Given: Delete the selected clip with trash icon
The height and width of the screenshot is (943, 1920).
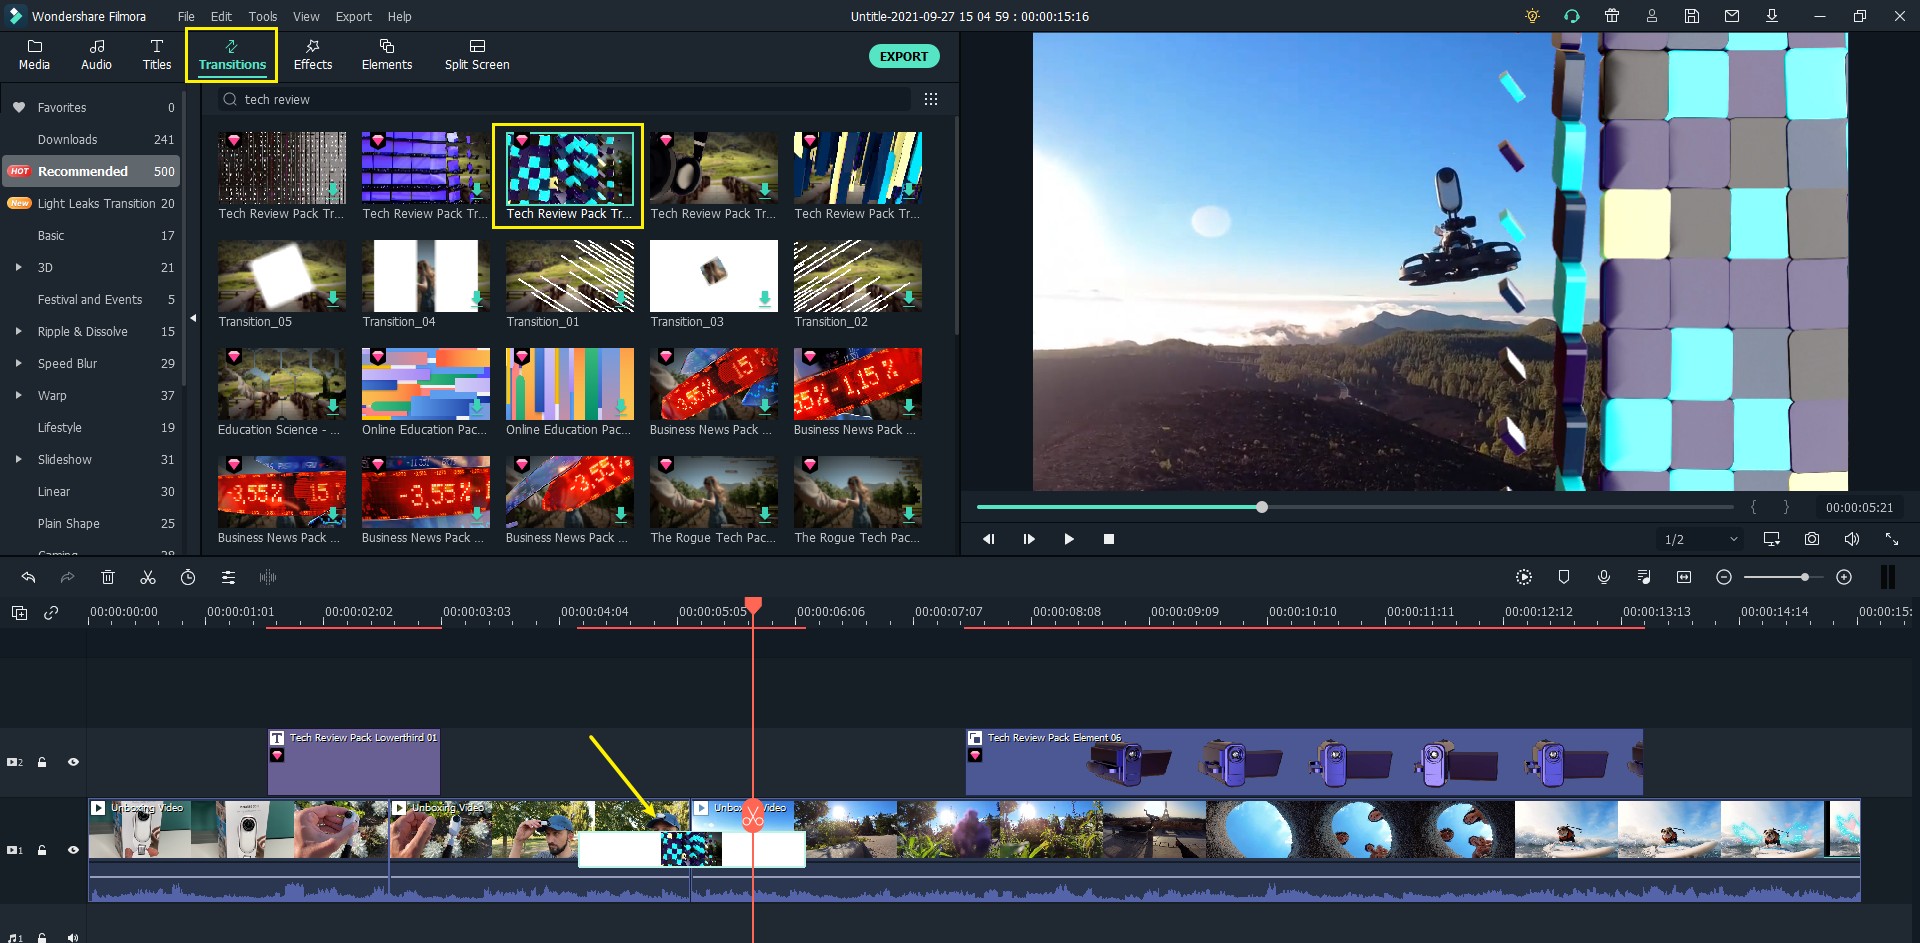Looking at the screenshot, I should pos(108,577).
